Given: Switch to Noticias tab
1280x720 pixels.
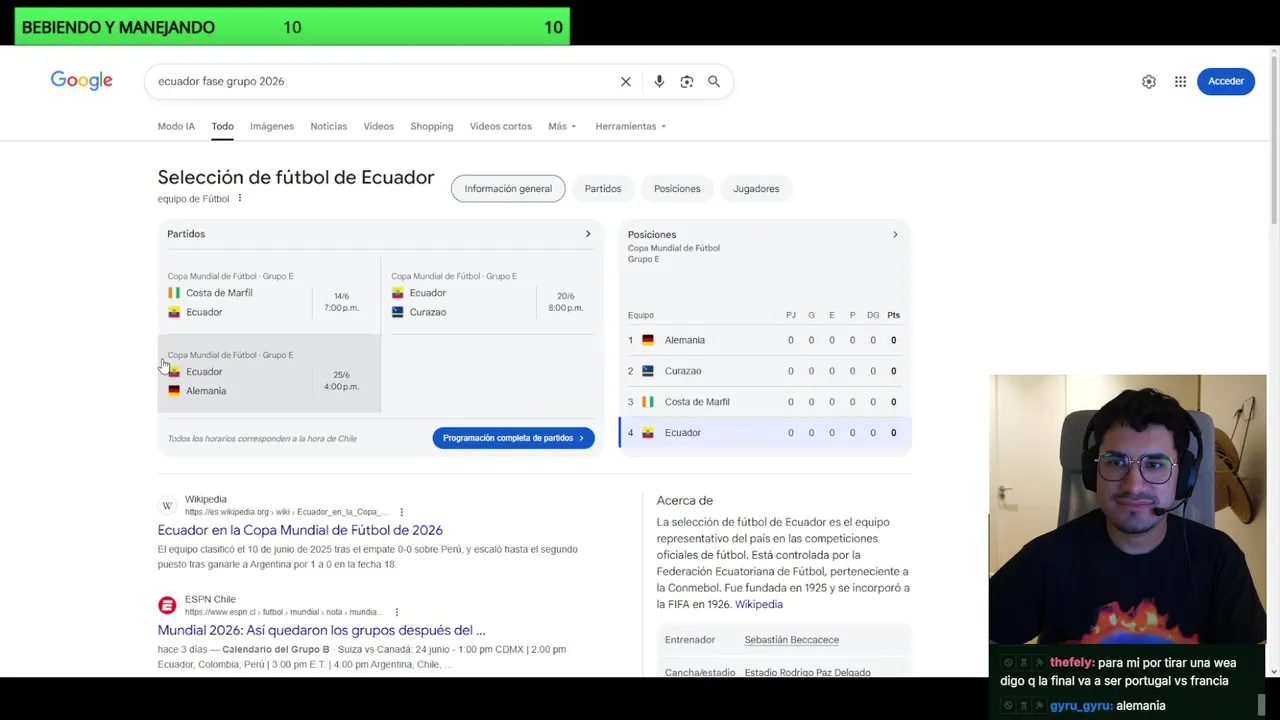Looking at the screenshot, I should [329, 126].
